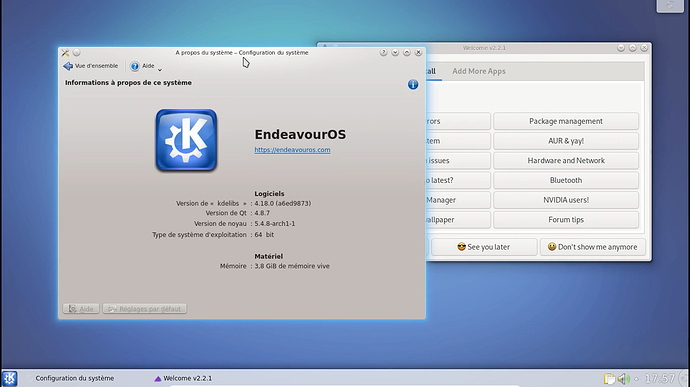The image size is (690, 387).
Task: Open the endeavouros.com link
Action: click(292, 150)
